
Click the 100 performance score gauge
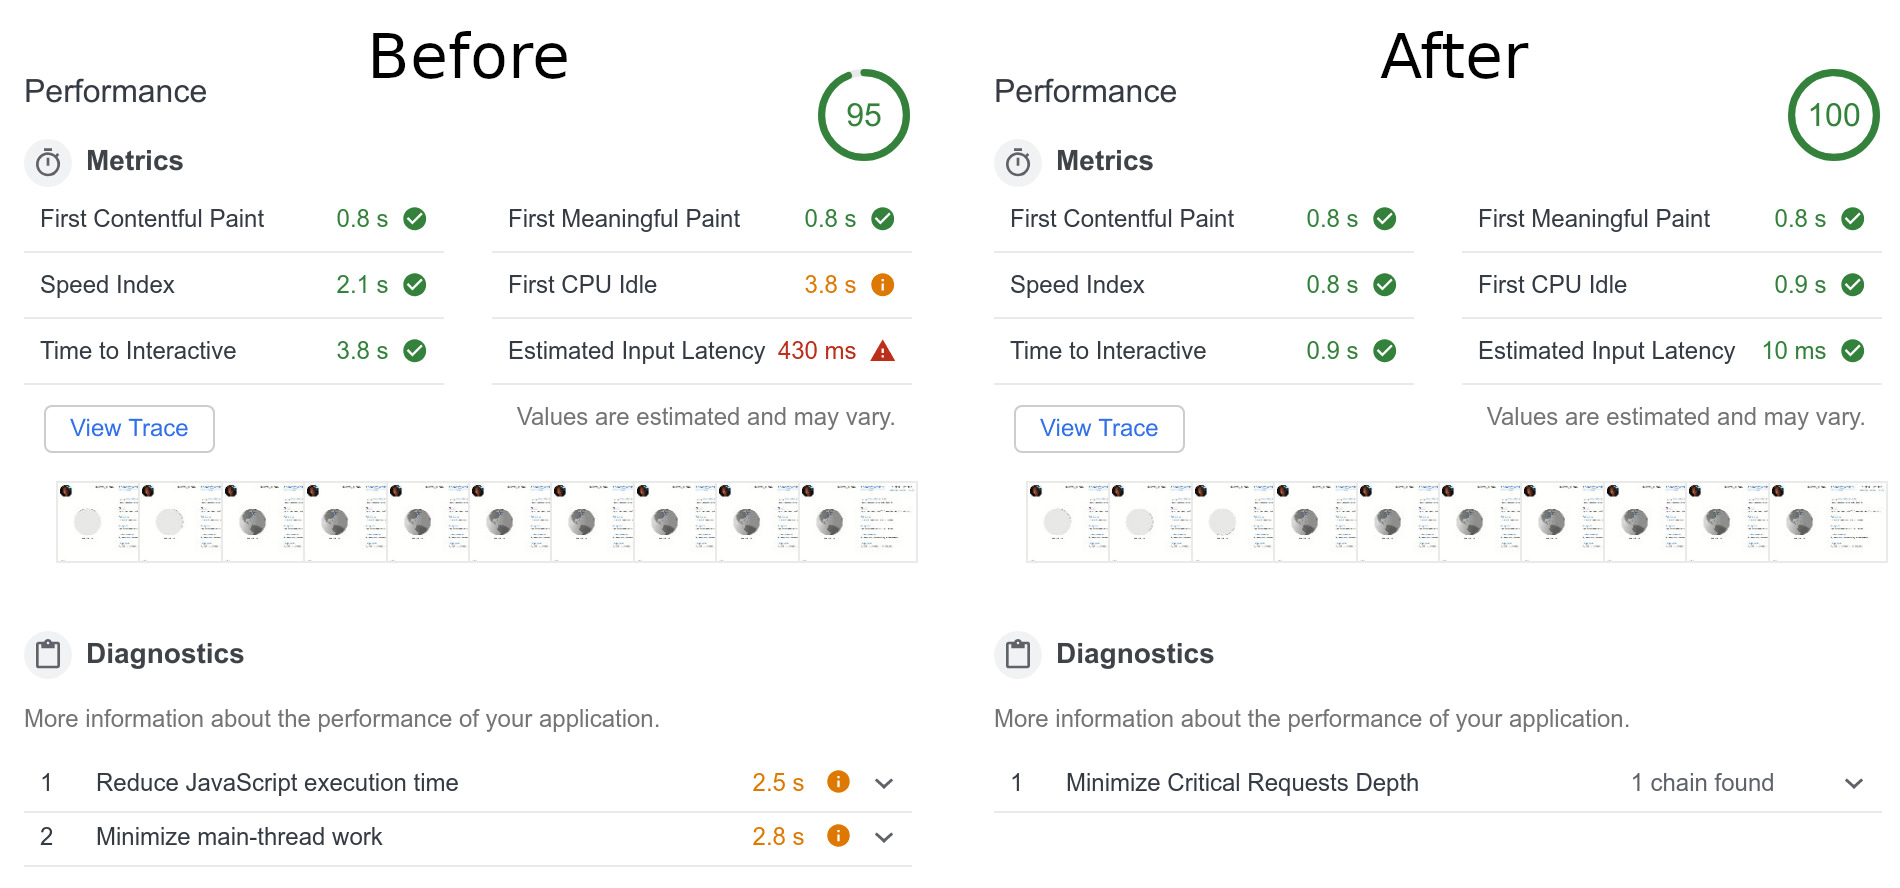pos(1833,115)
